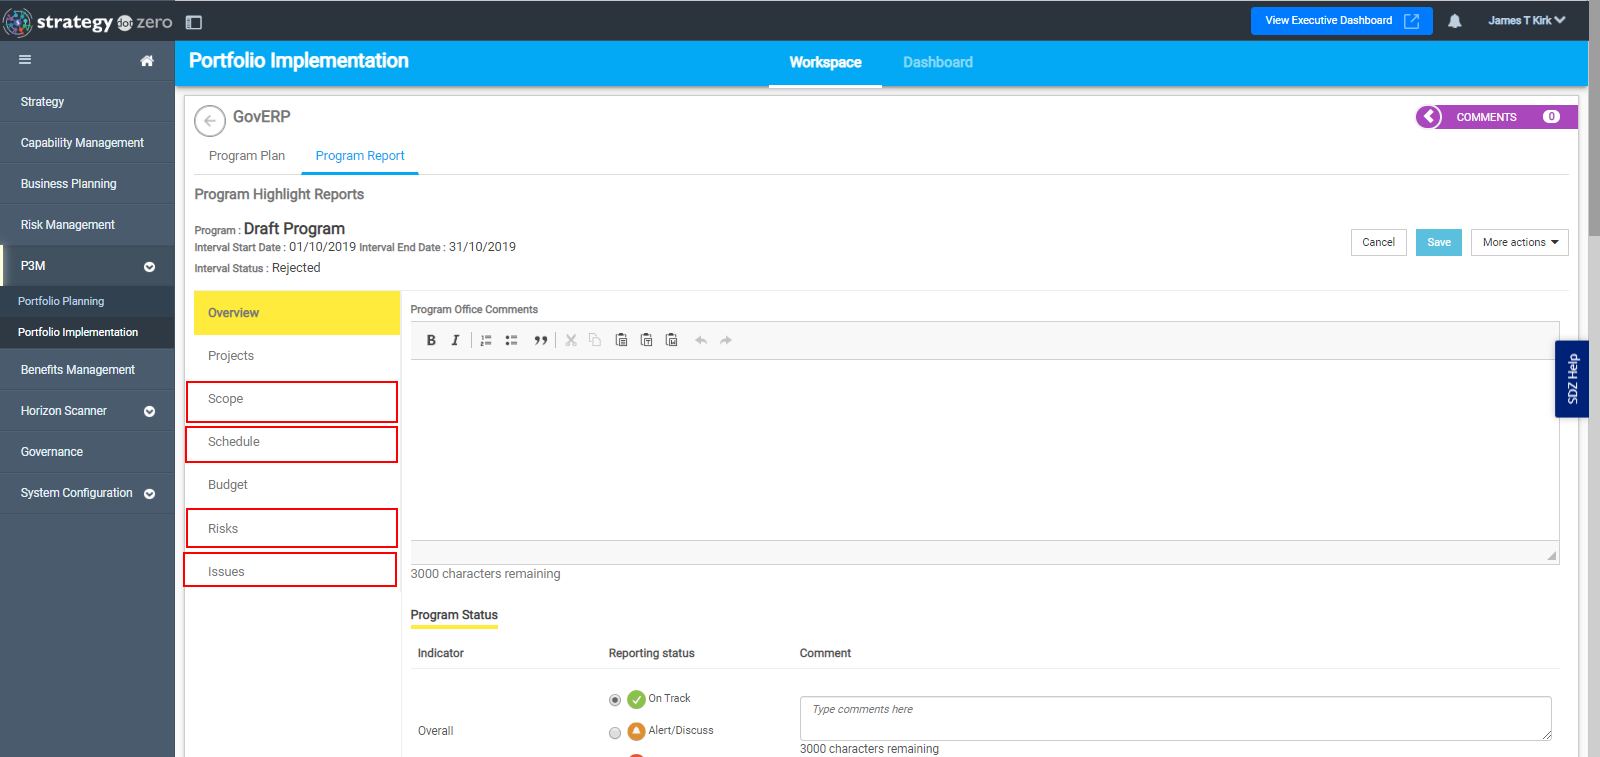
Task: Click the Overall comment text box
Action: pyautogui.click(x=1175, y=718)
